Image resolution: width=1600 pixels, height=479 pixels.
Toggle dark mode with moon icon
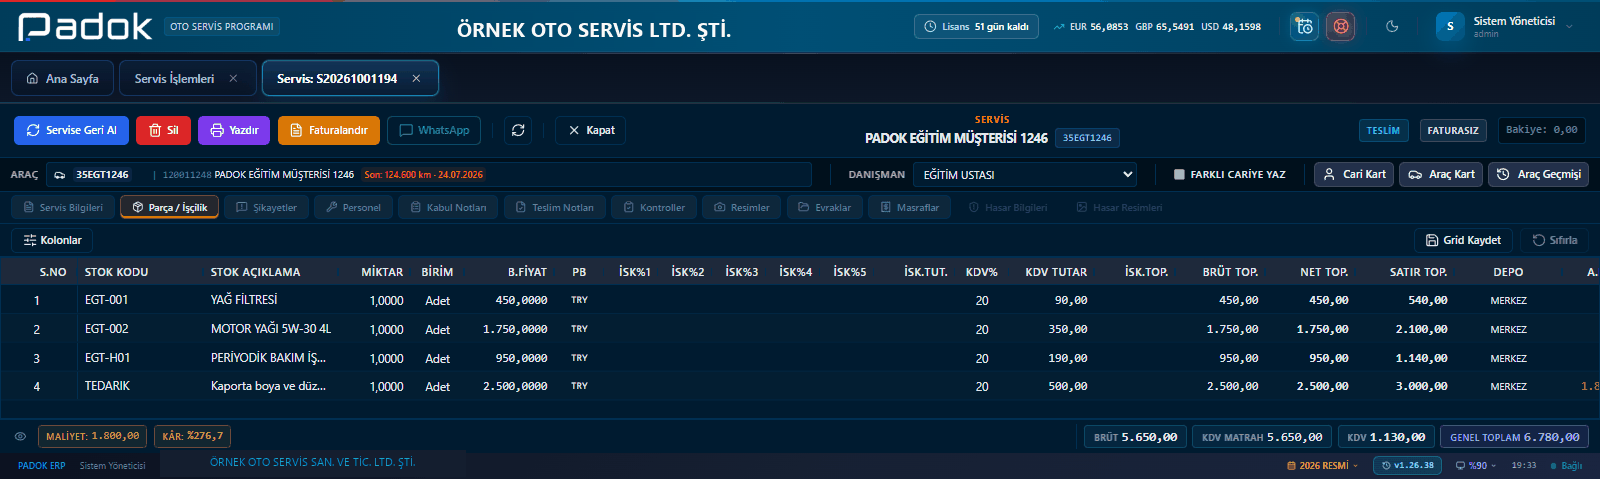point(1392,27)
